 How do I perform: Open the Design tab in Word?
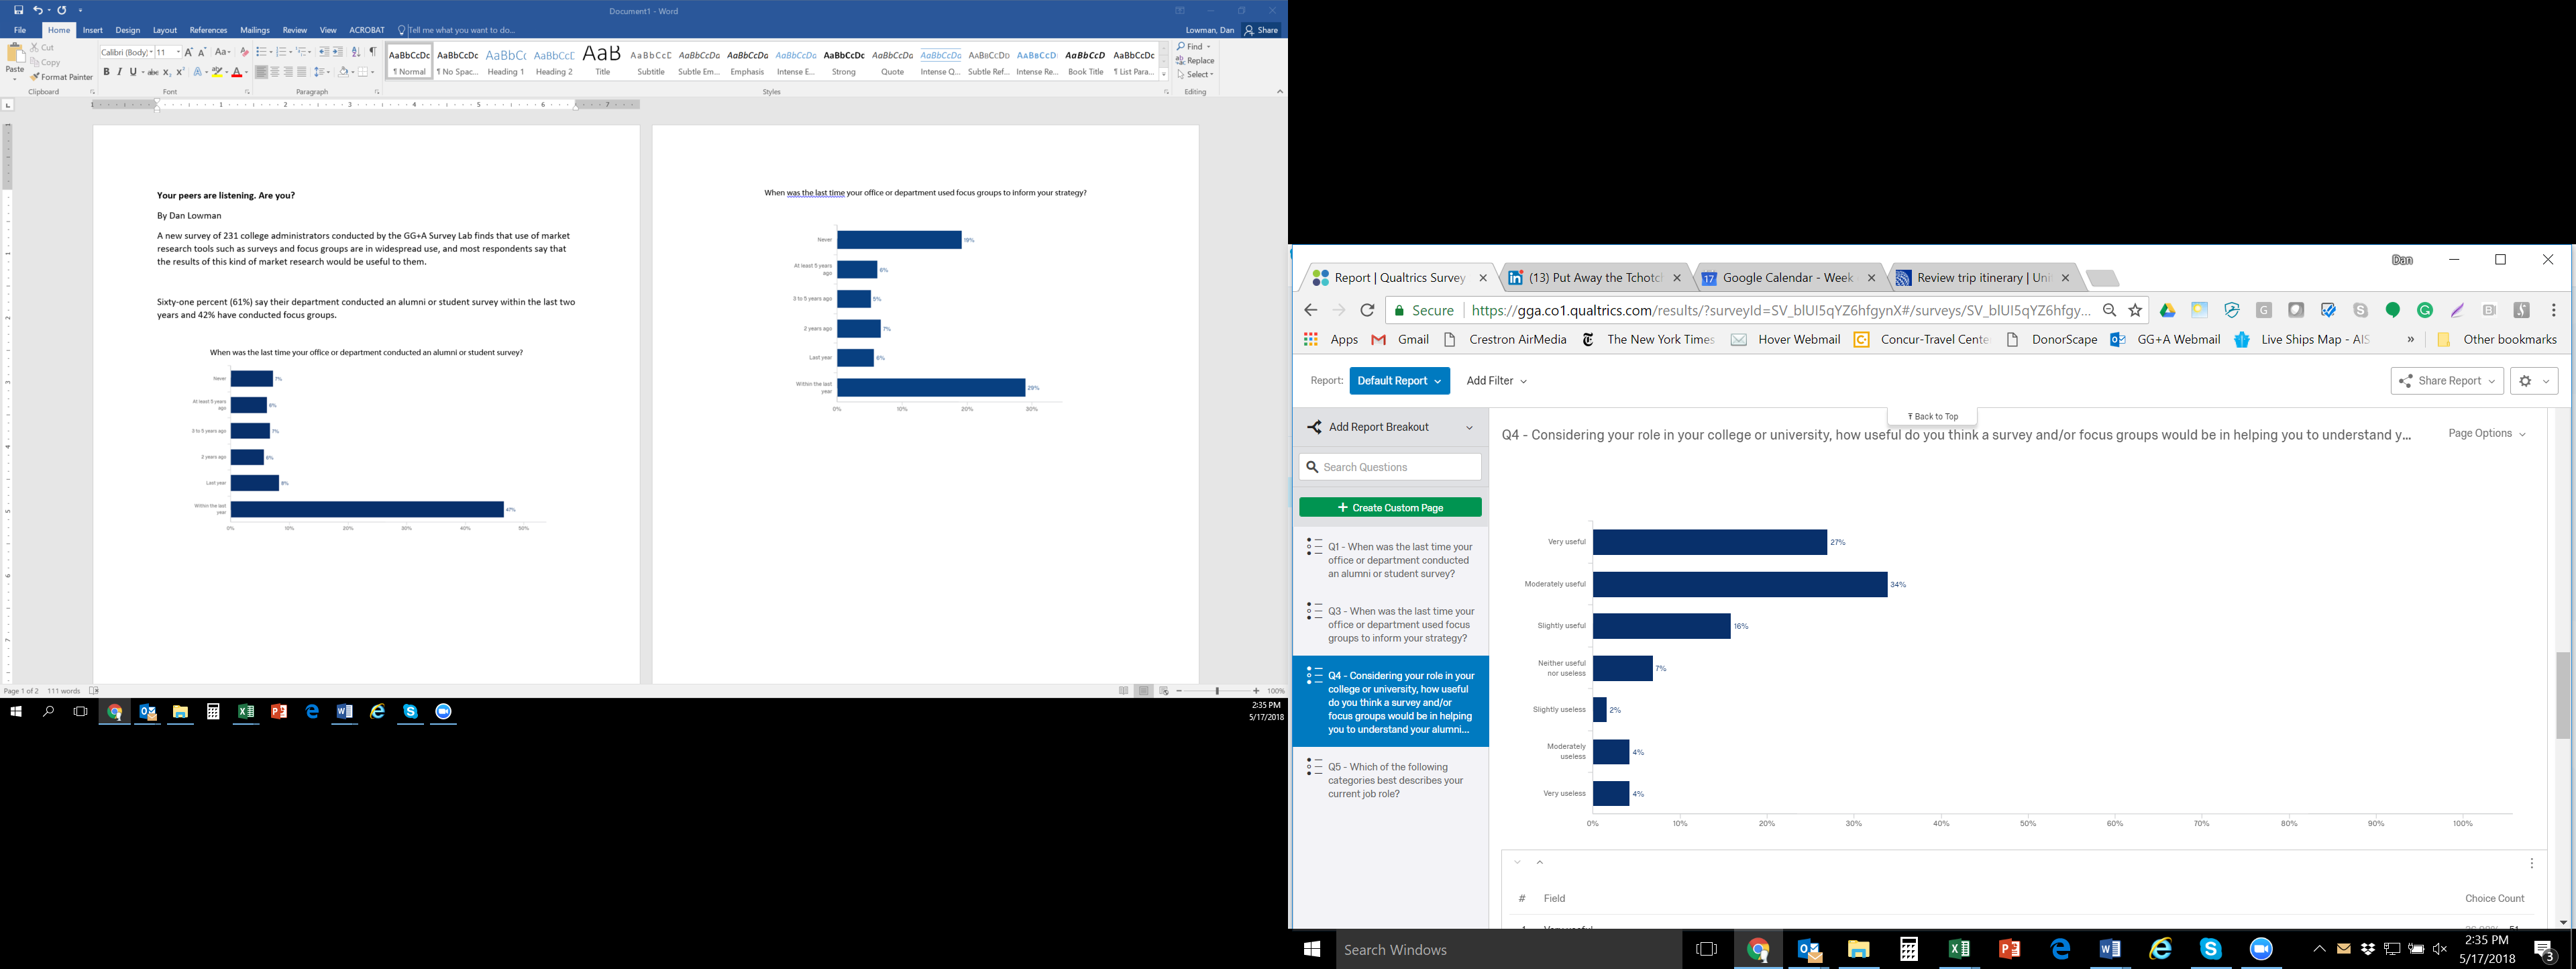pyautogui.click(x=128, y=30)
